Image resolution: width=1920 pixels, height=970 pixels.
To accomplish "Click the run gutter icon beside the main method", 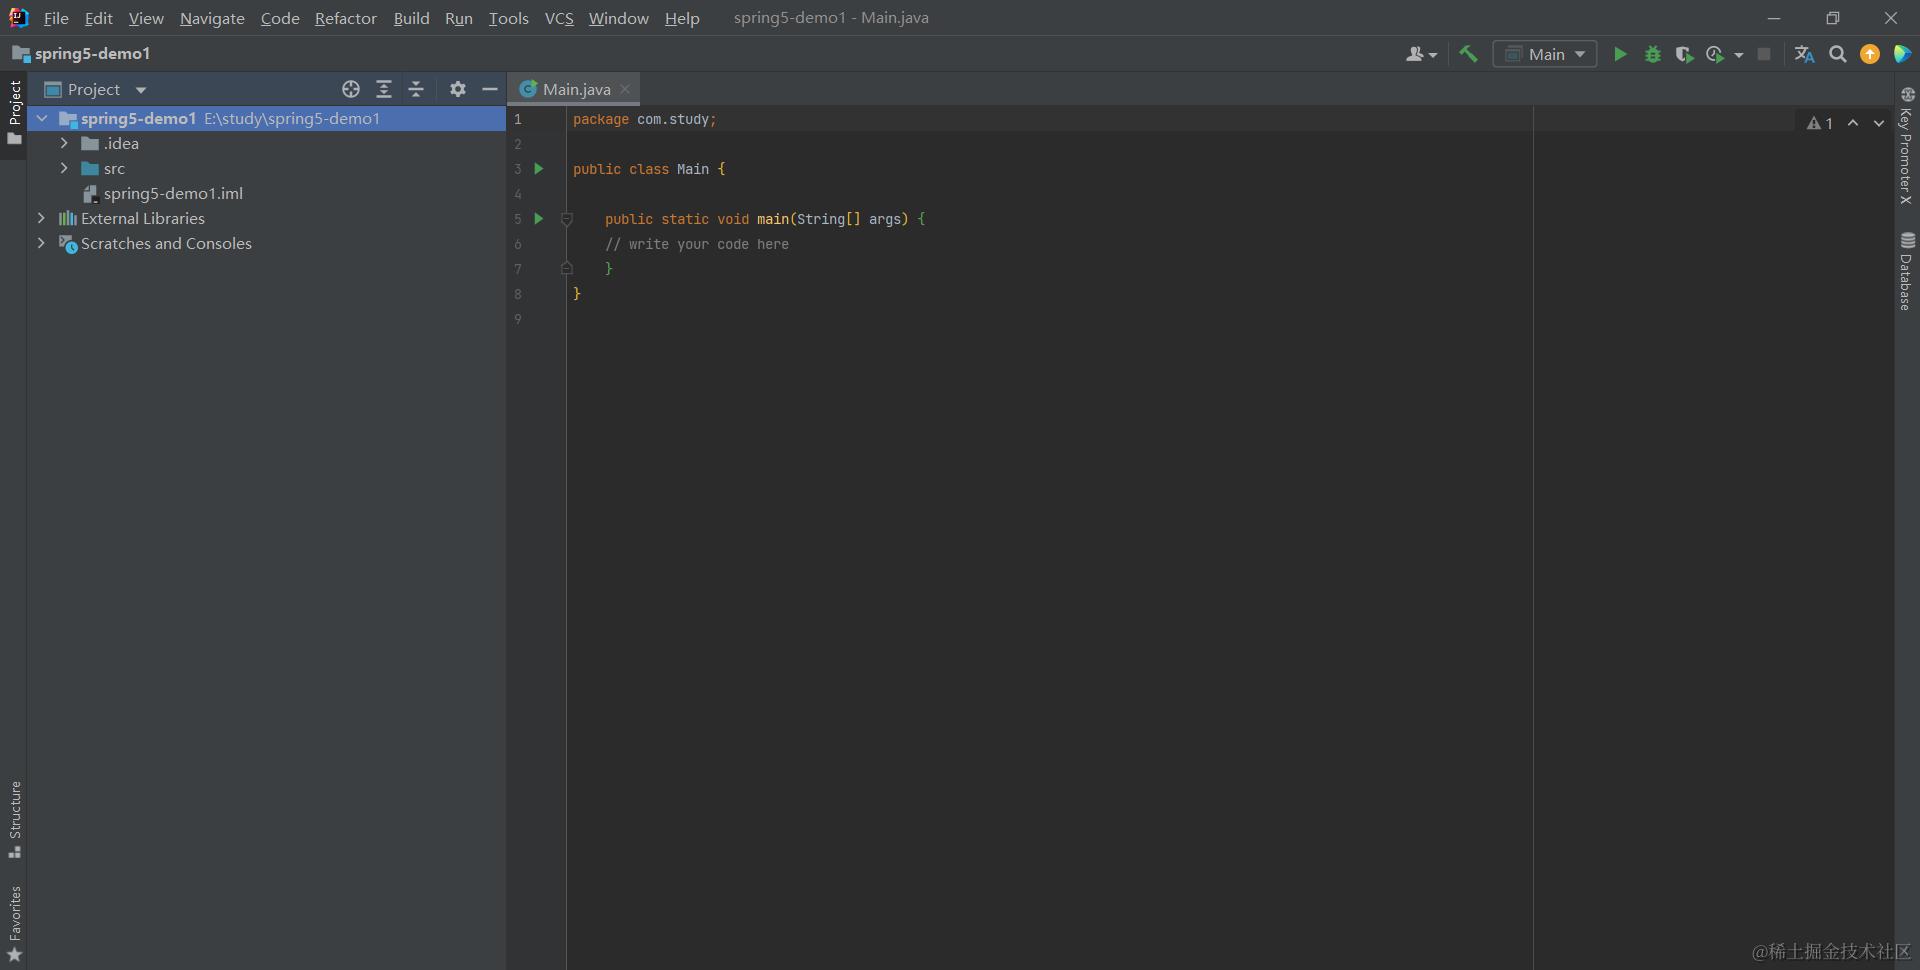I will click(x=539, y=219).
